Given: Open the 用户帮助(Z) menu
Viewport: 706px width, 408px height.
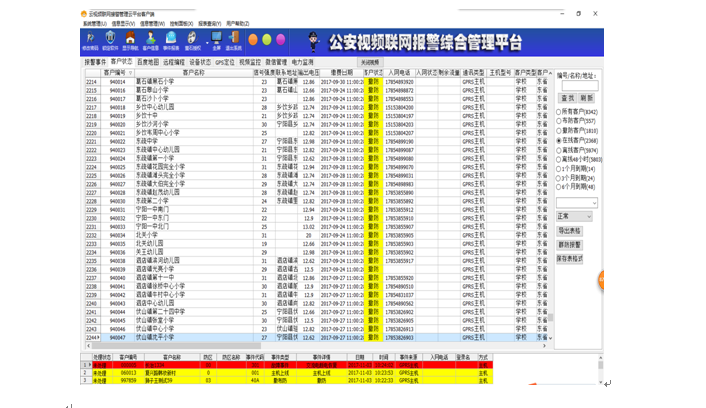Looking at the screenshot, I should [238, 23].
